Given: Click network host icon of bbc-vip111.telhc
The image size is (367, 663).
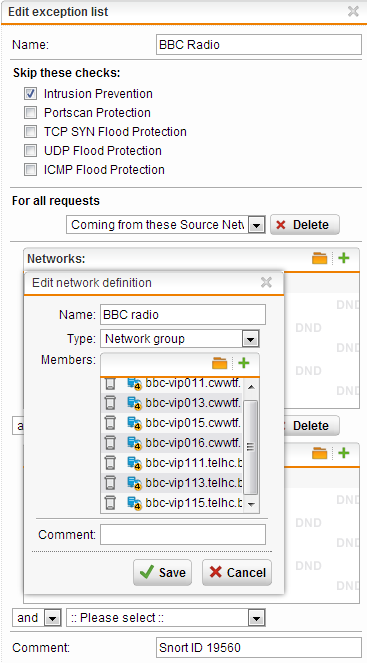Looking at the screenshot, I should click(x=134, y=463).
